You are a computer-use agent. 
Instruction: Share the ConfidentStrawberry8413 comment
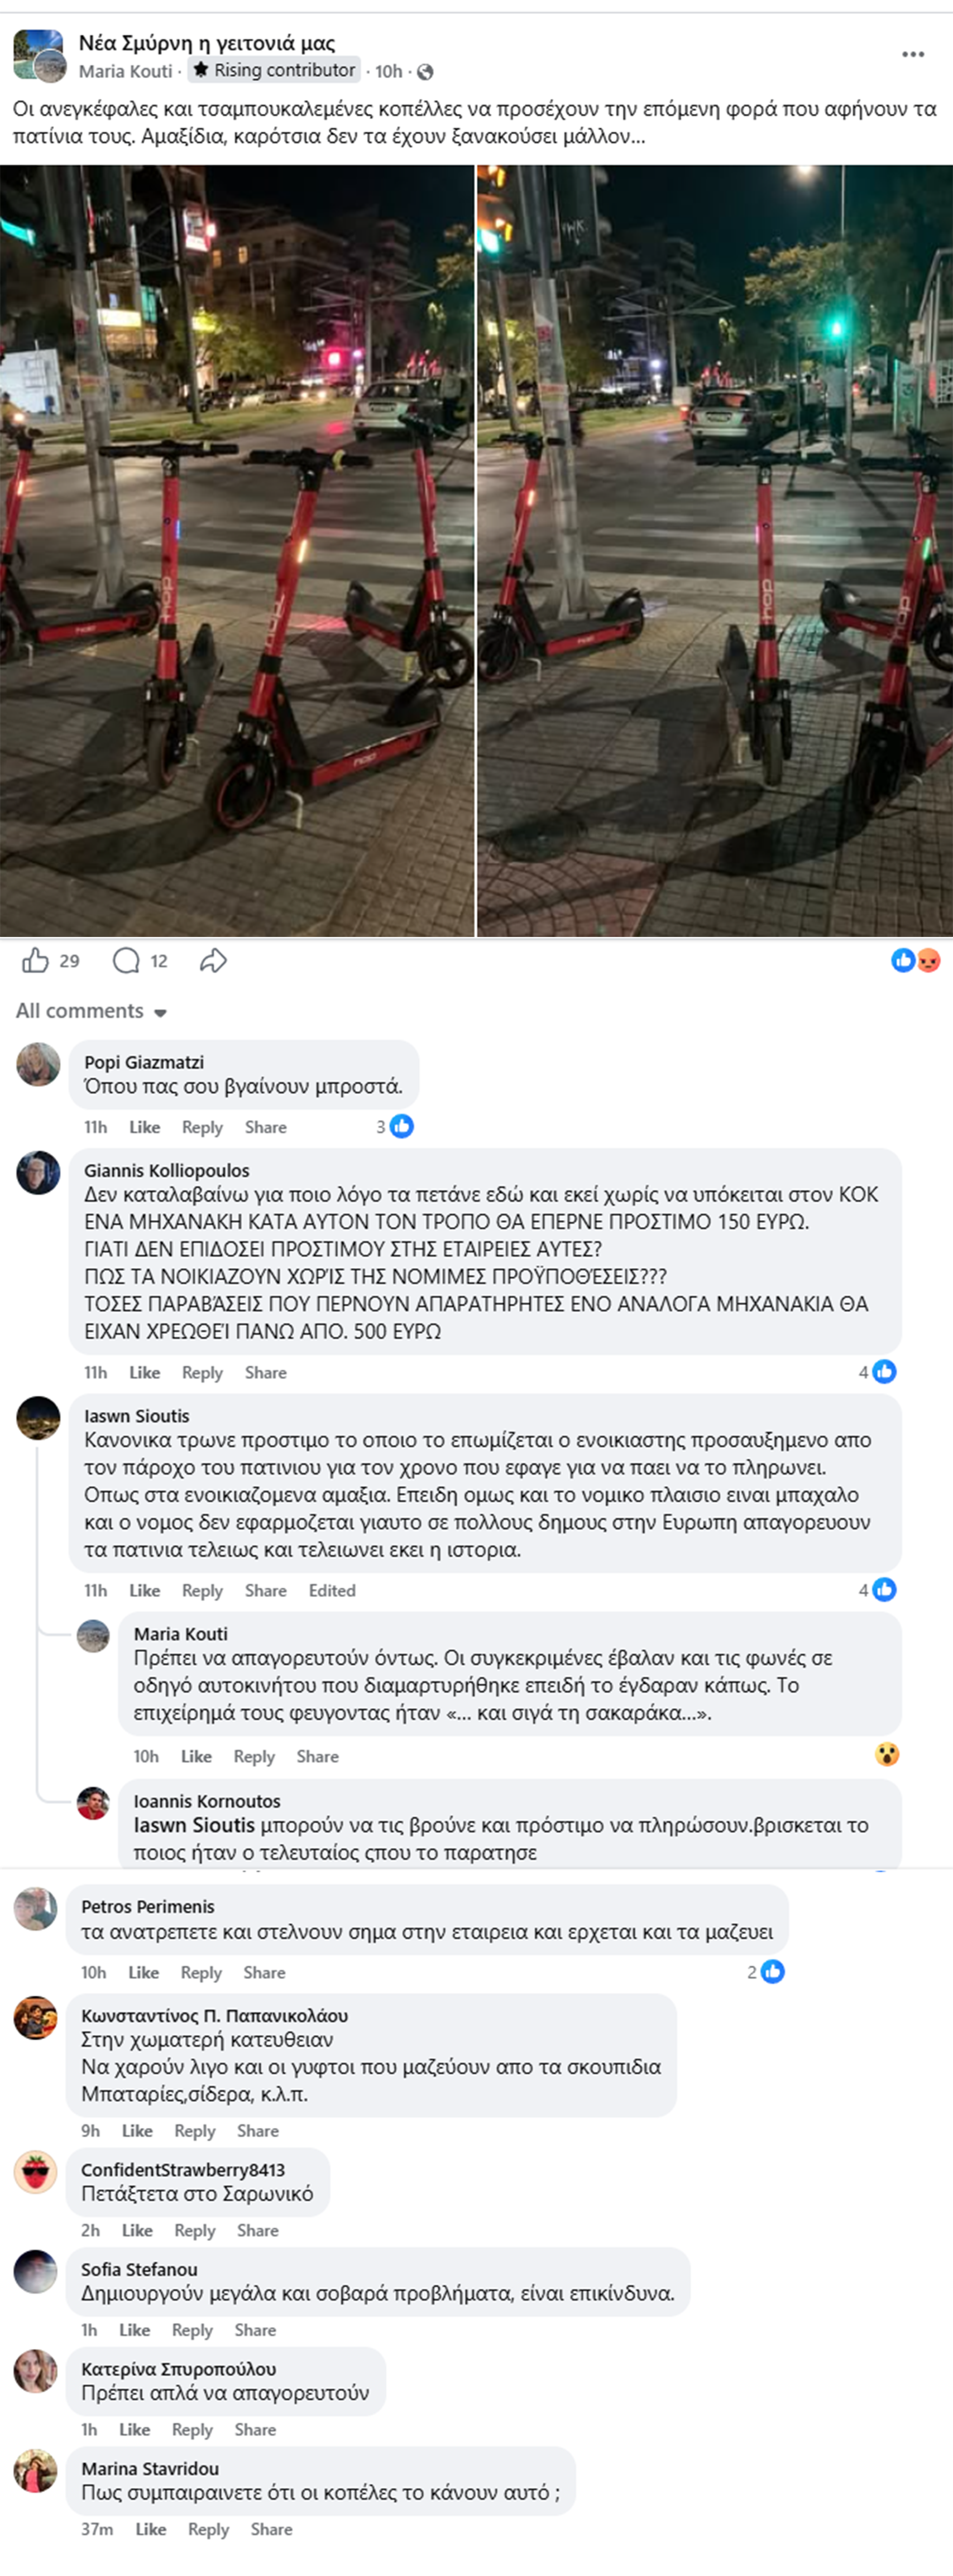click(x=257, y=2230)
